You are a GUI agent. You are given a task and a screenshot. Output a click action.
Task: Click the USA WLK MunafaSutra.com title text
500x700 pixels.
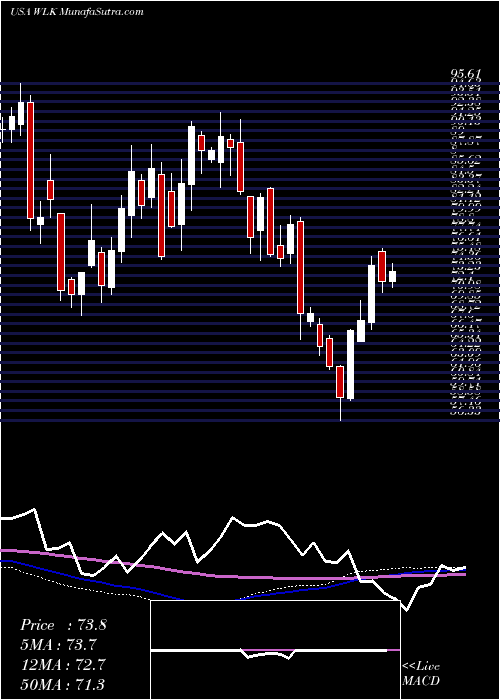(x=76, y=12)
